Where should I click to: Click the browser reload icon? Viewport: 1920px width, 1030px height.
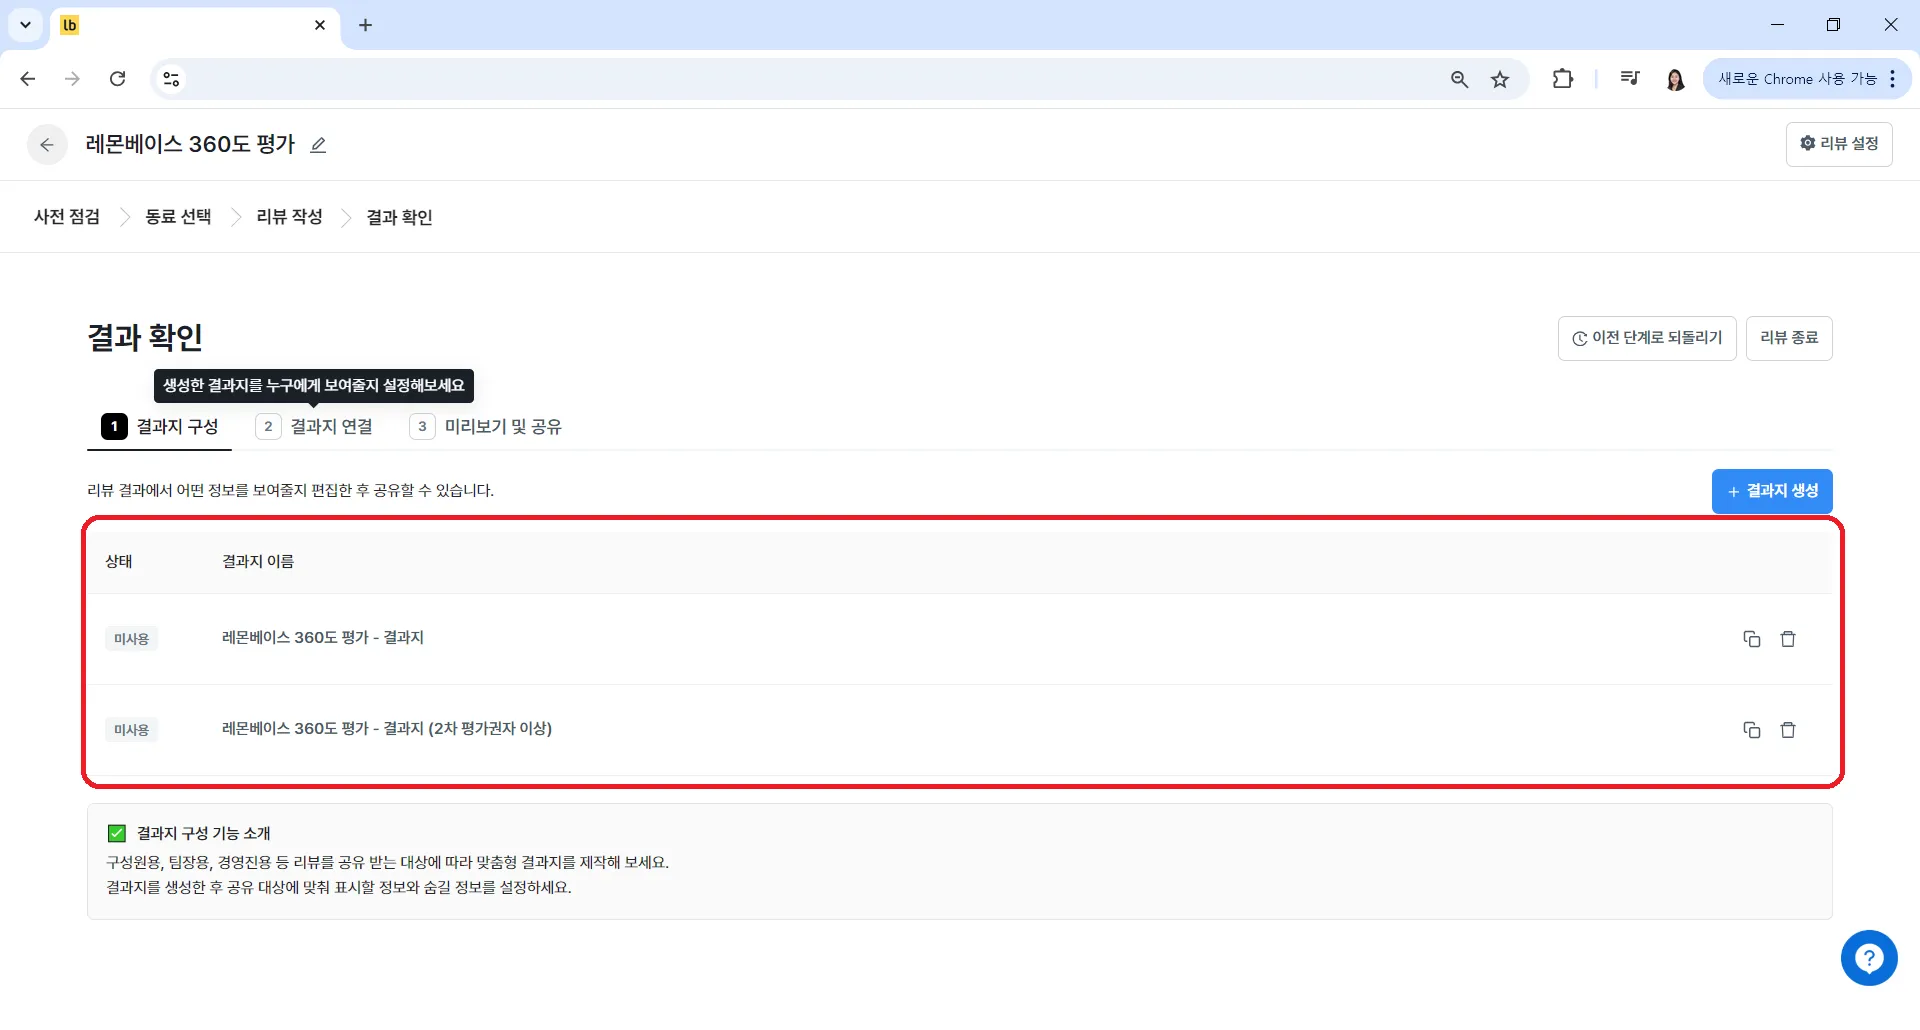pyautogui.click(x=117, y=79)
